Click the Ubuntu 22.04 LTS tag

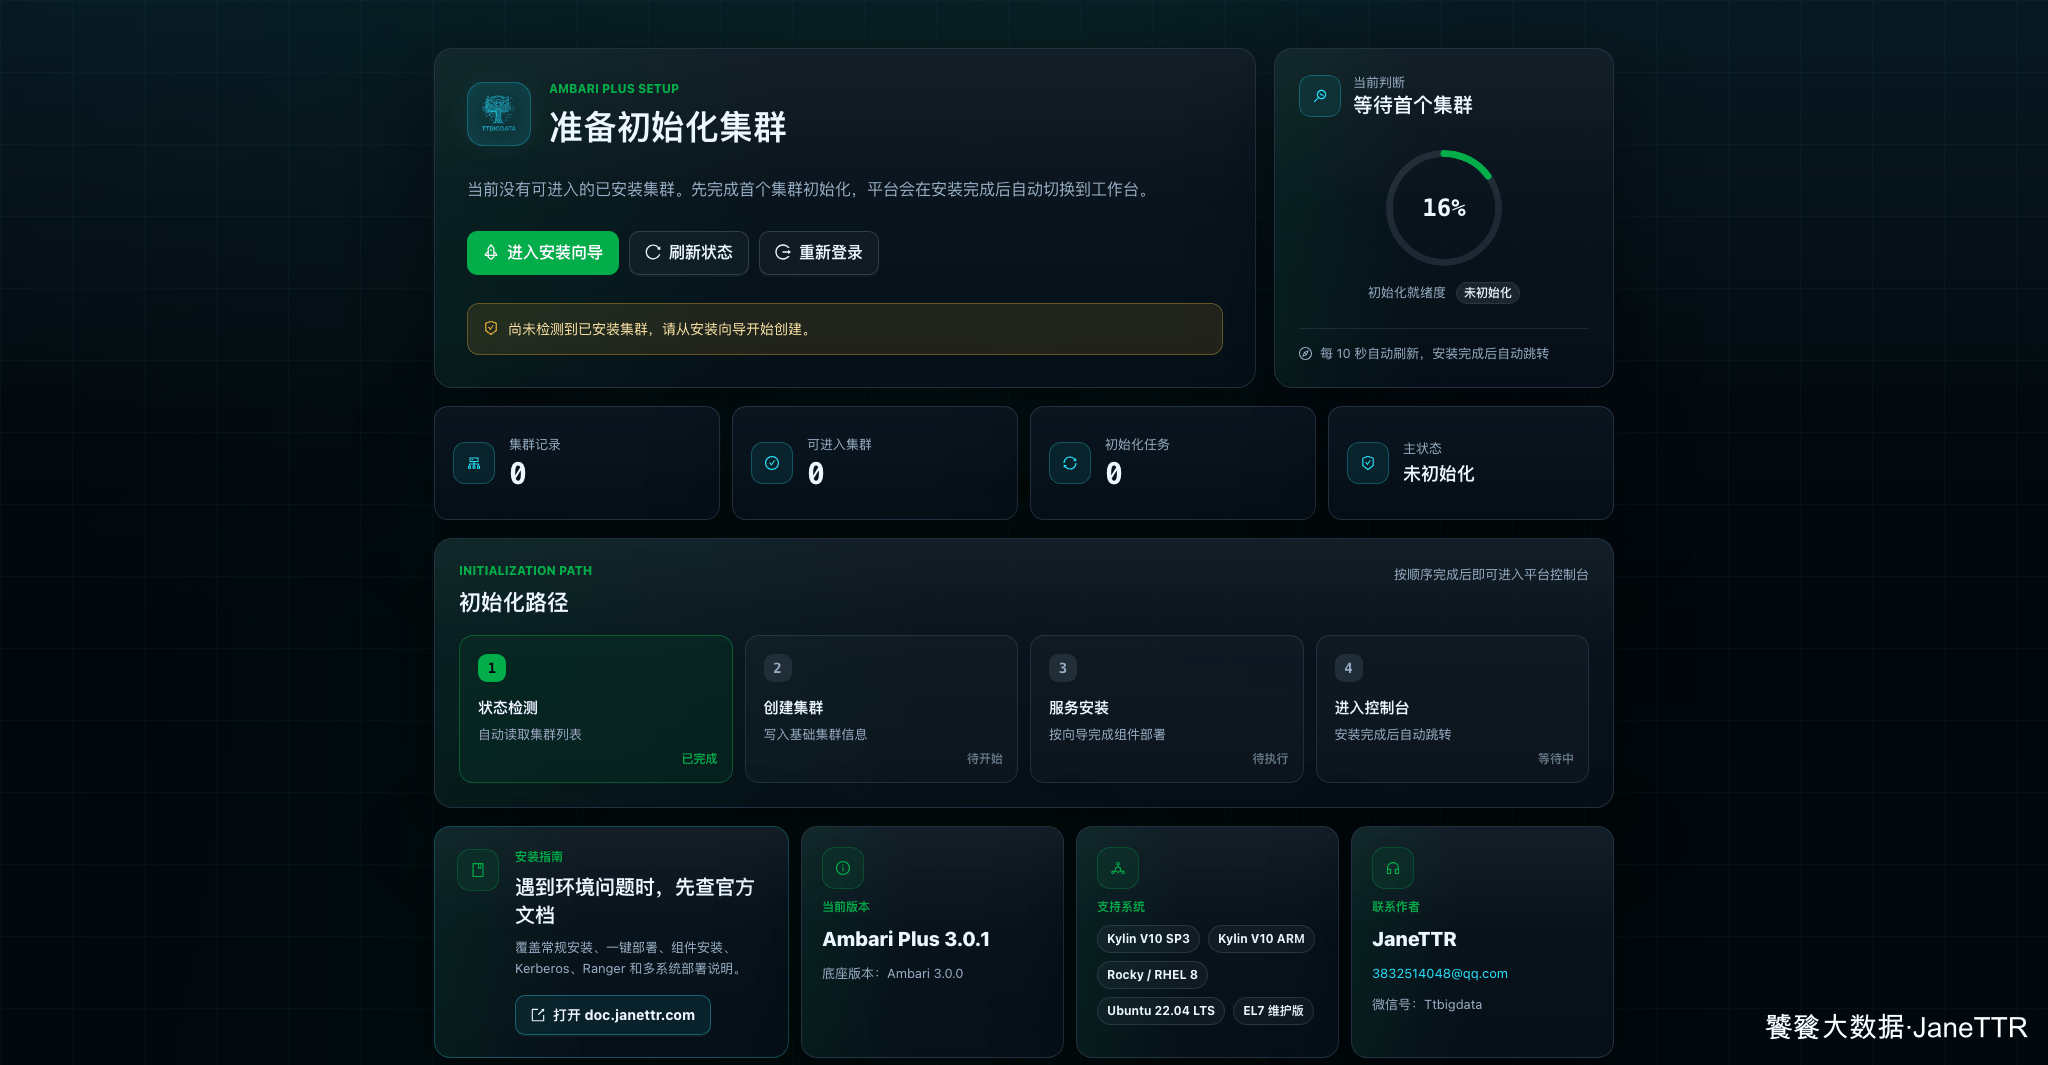(1161, 1011)
